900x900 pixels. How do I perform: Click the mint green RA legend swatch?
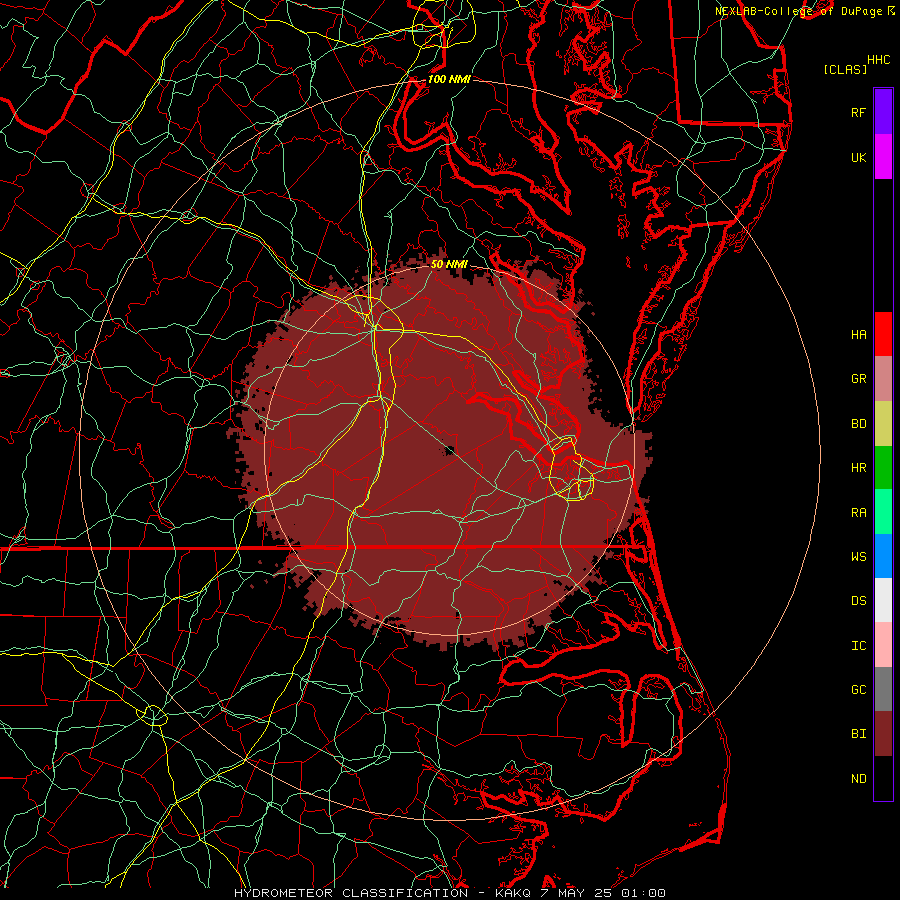883,512
